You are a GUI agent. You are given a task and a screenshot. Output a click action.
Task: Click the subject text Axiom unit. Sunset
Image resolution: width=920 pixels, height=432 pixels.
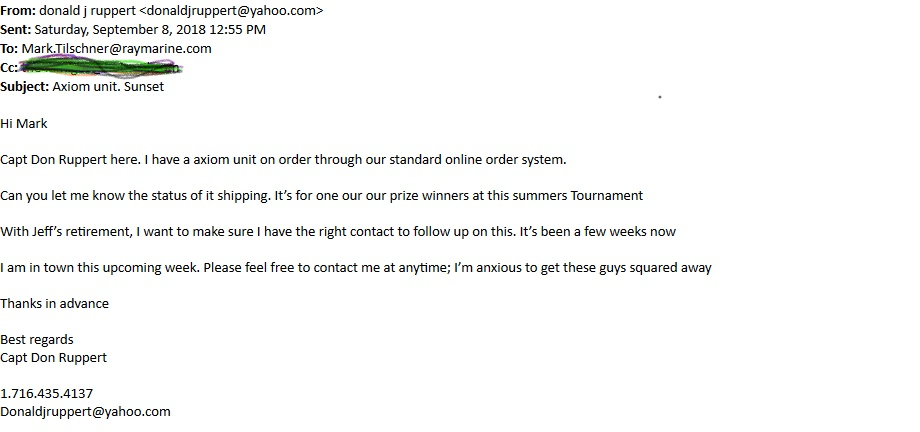pos(108,87)
